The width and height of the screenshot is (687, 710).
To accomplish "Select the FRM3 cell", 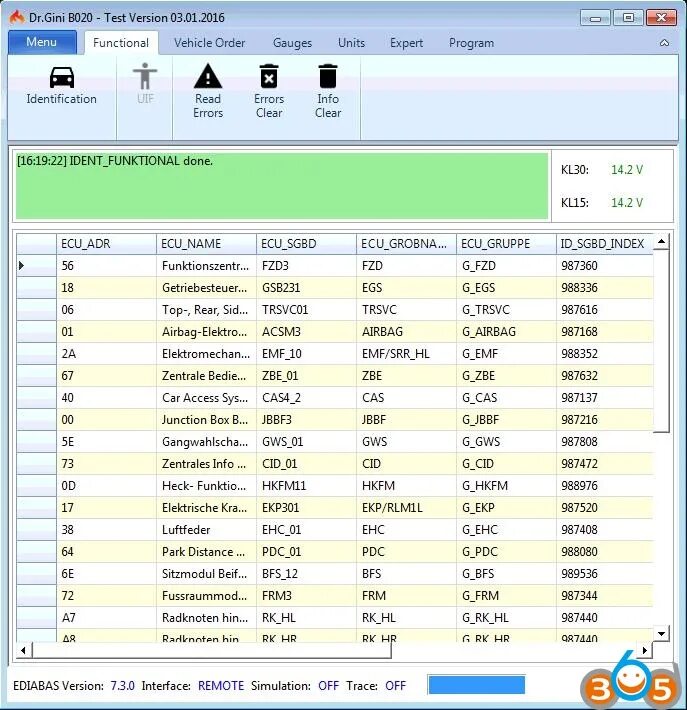I will (307, 596).
